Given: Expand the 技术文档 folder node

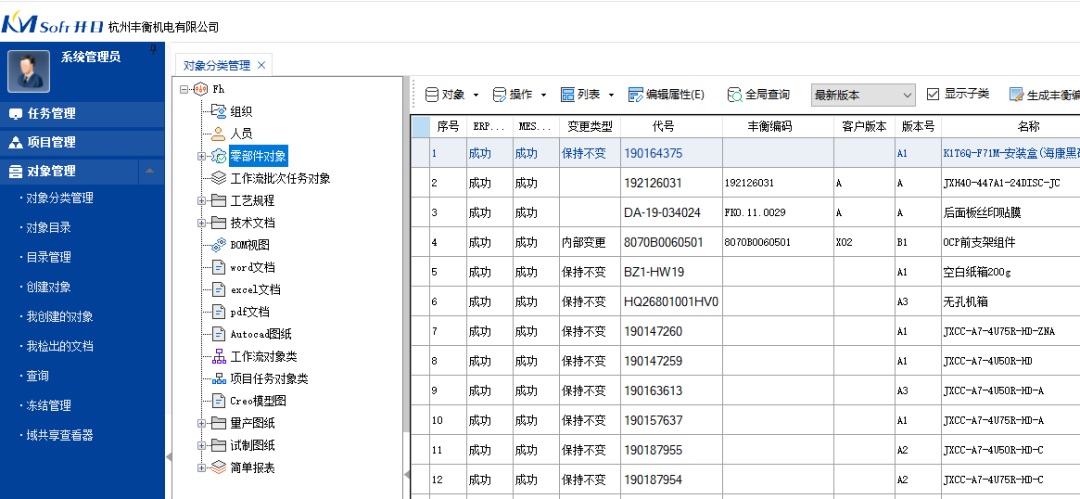Looking at the screenshot, I should (x=202, y=223).
